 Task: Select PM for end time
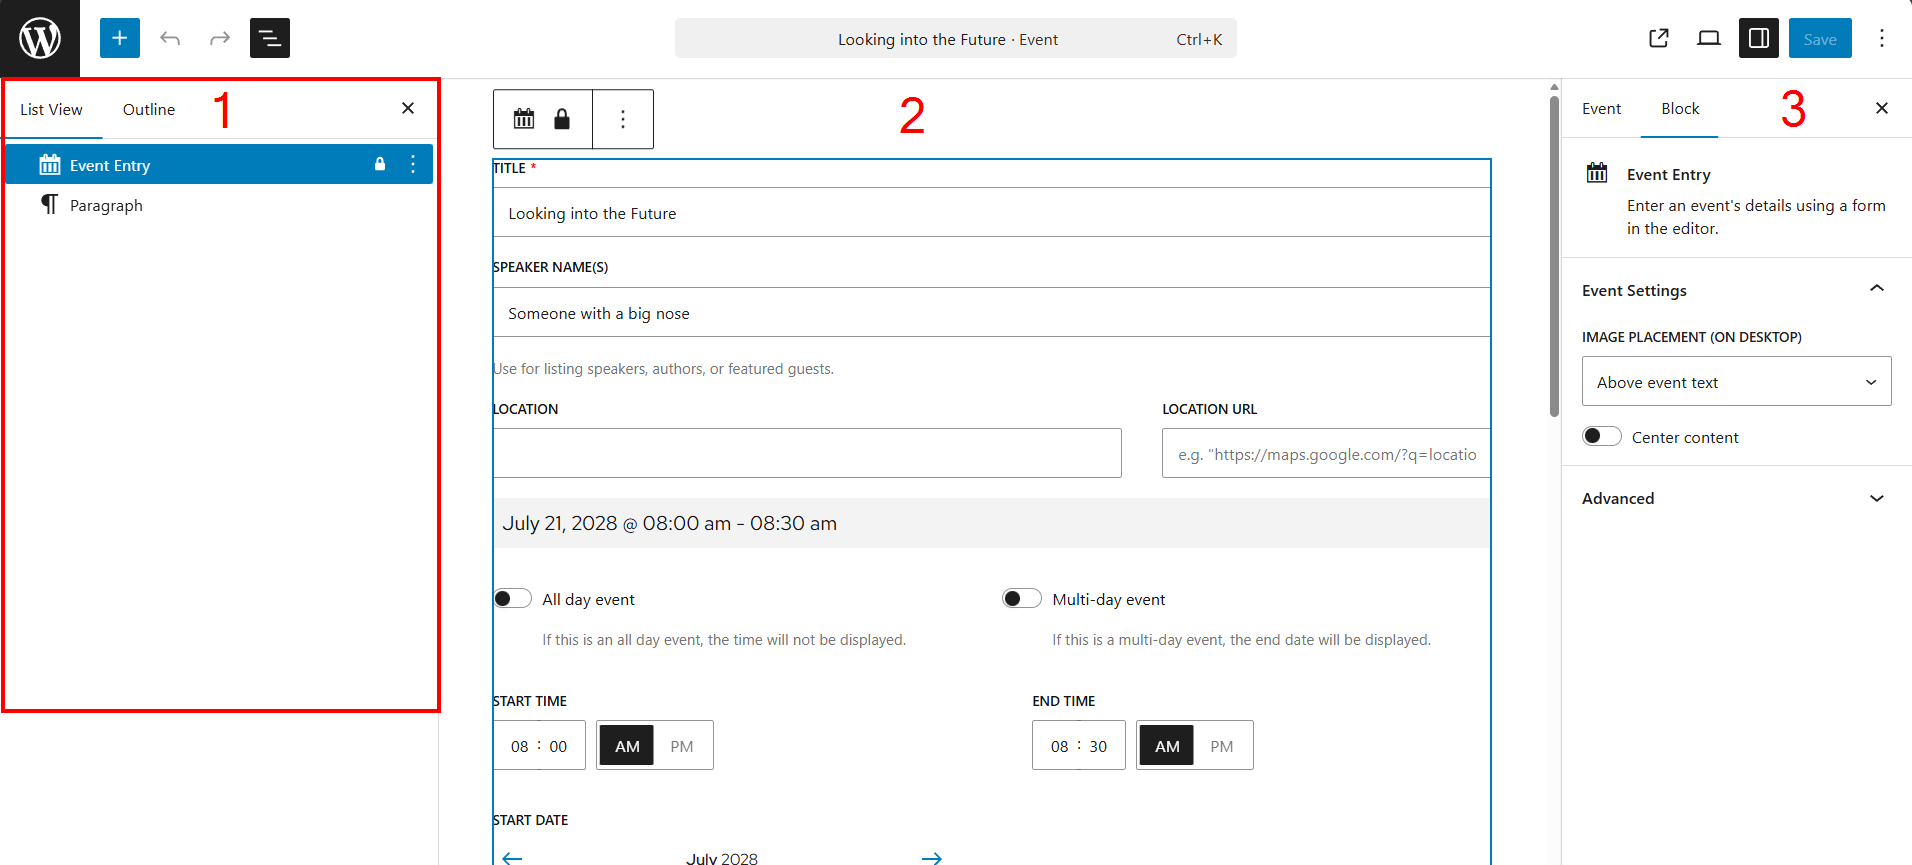[1222, 746]
